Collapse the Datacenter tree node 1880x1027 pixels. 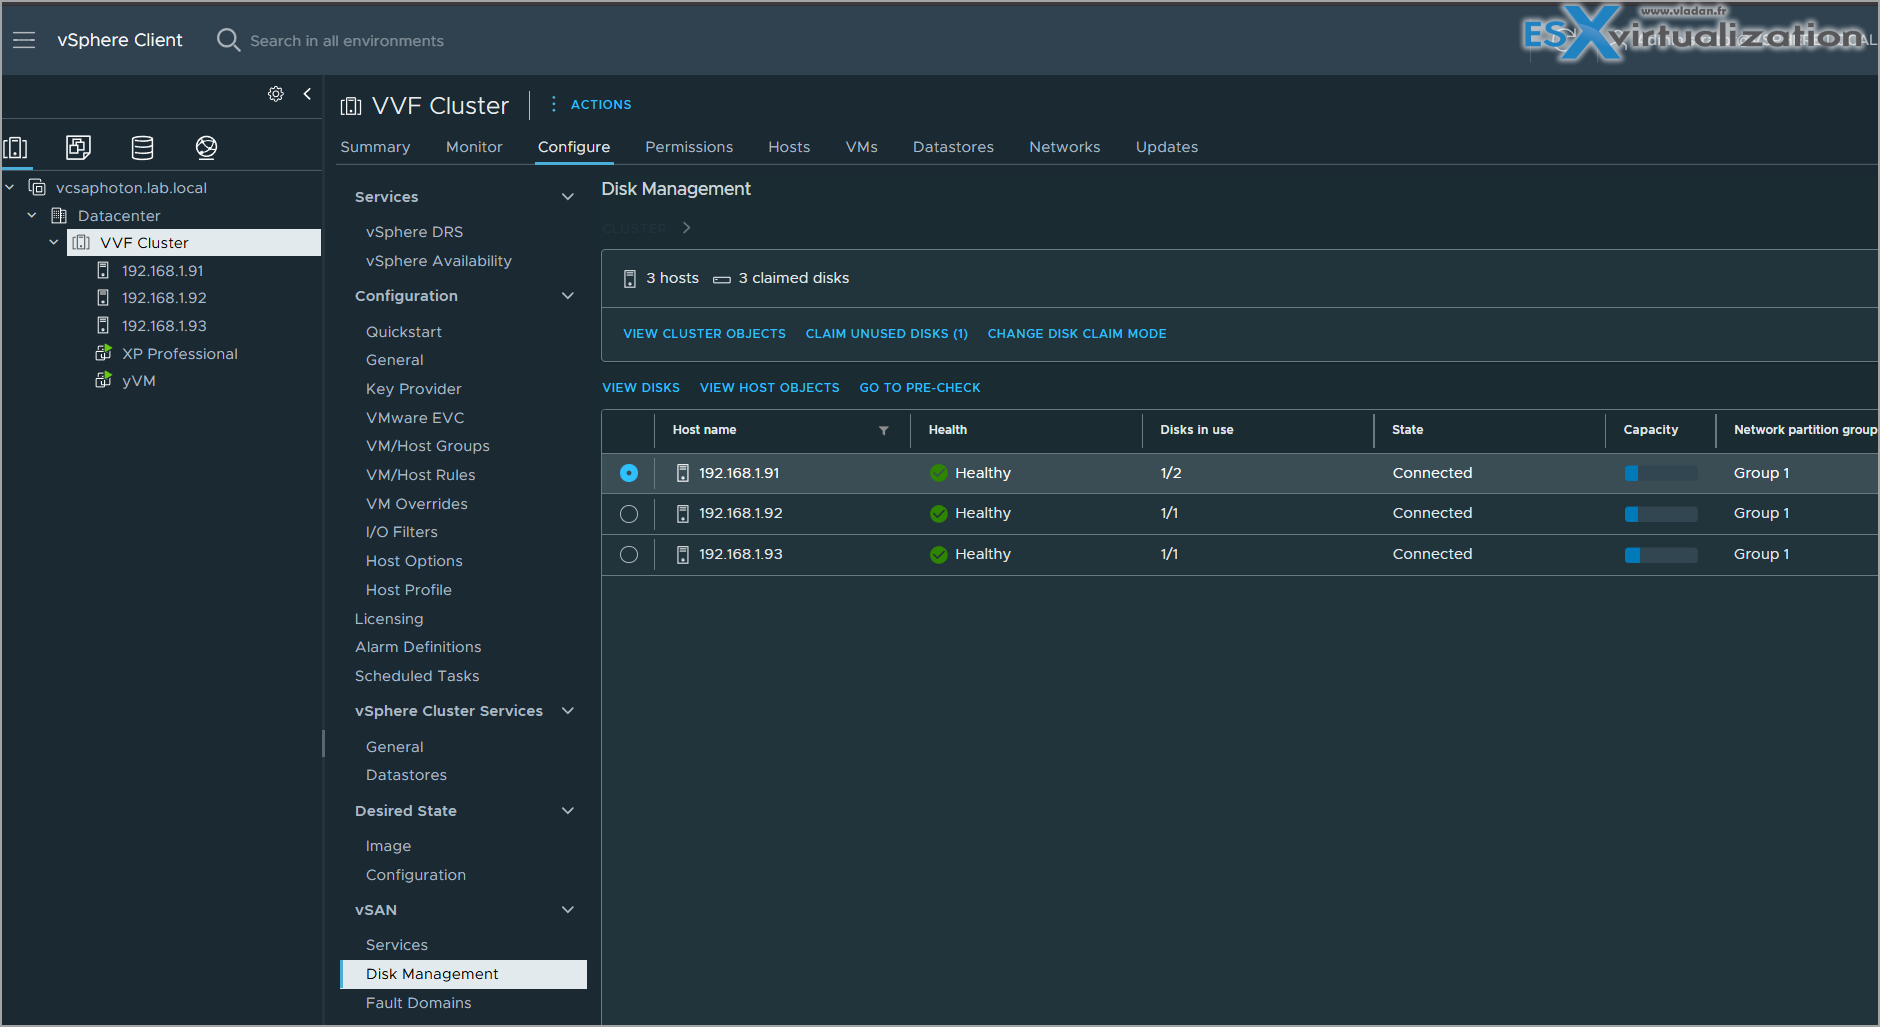[32, 215]
